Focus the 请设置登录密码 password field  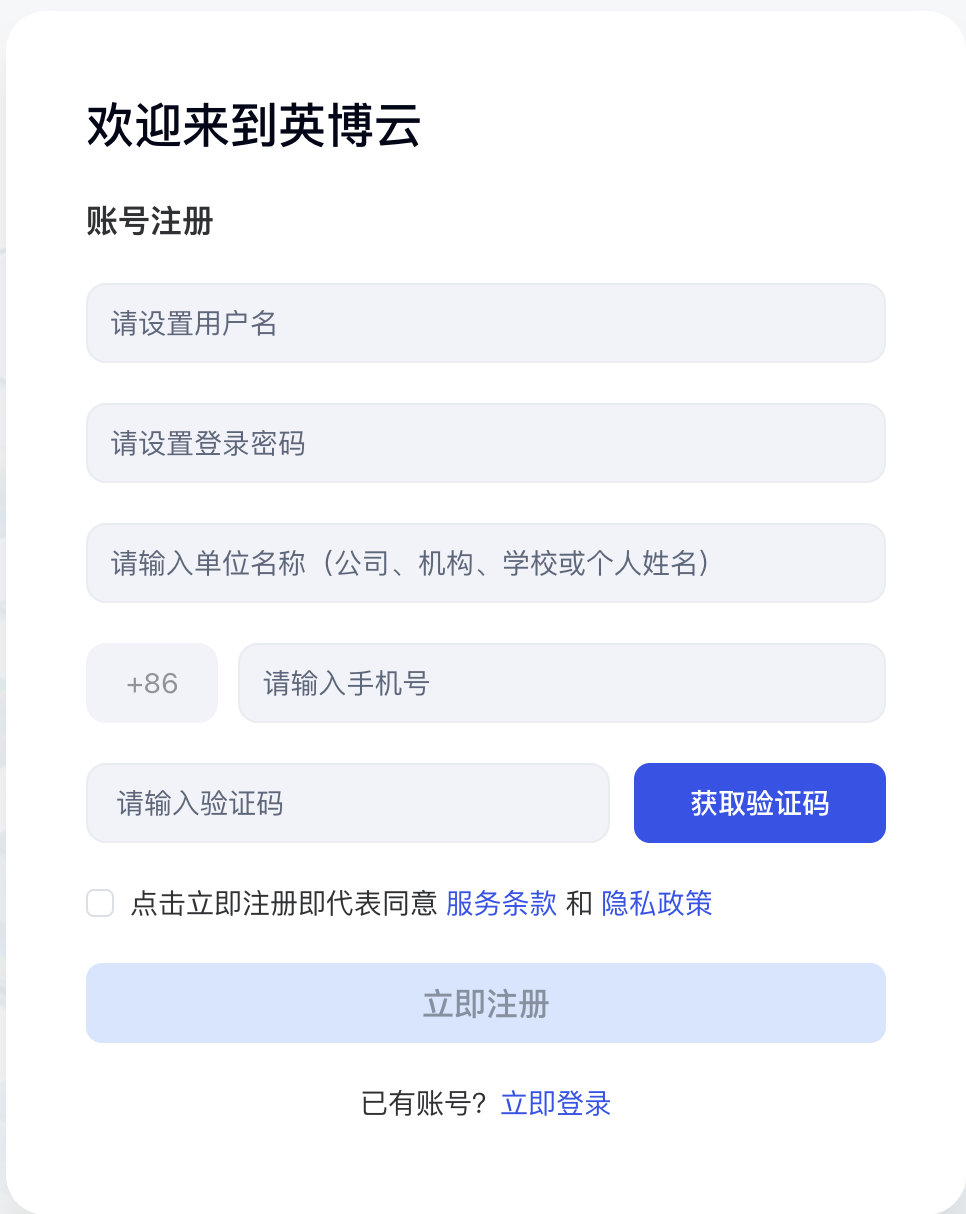485,443
